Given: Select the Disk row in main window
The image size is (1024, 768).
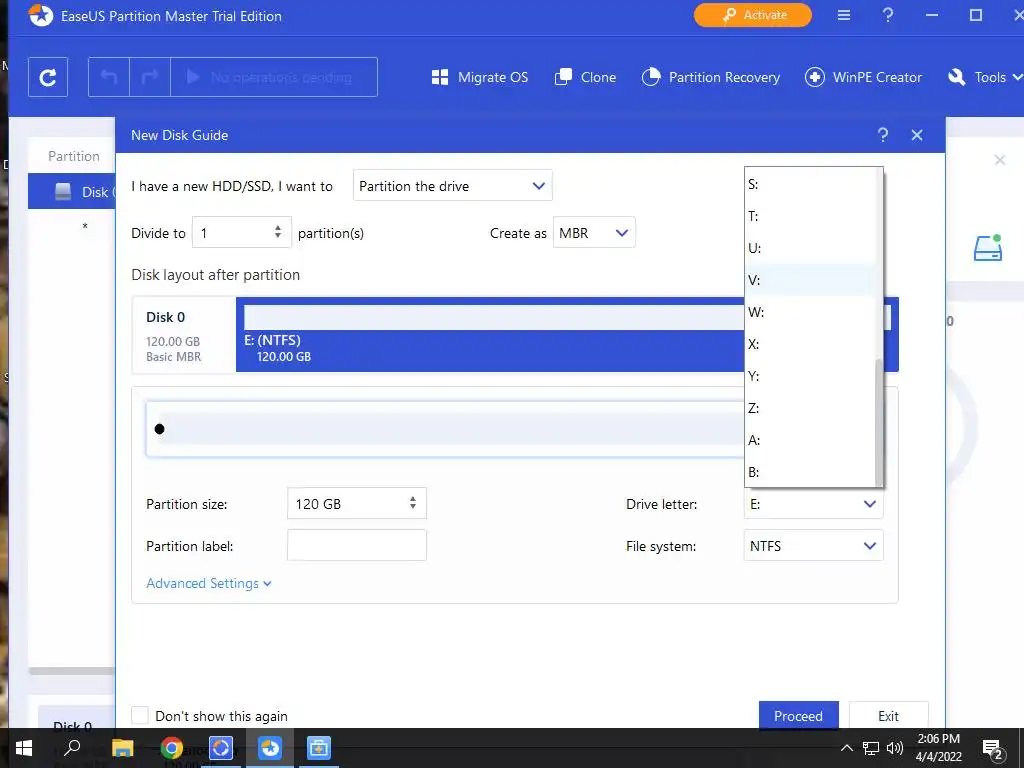Looking at the screenshot, I should [x=71, y=191].
